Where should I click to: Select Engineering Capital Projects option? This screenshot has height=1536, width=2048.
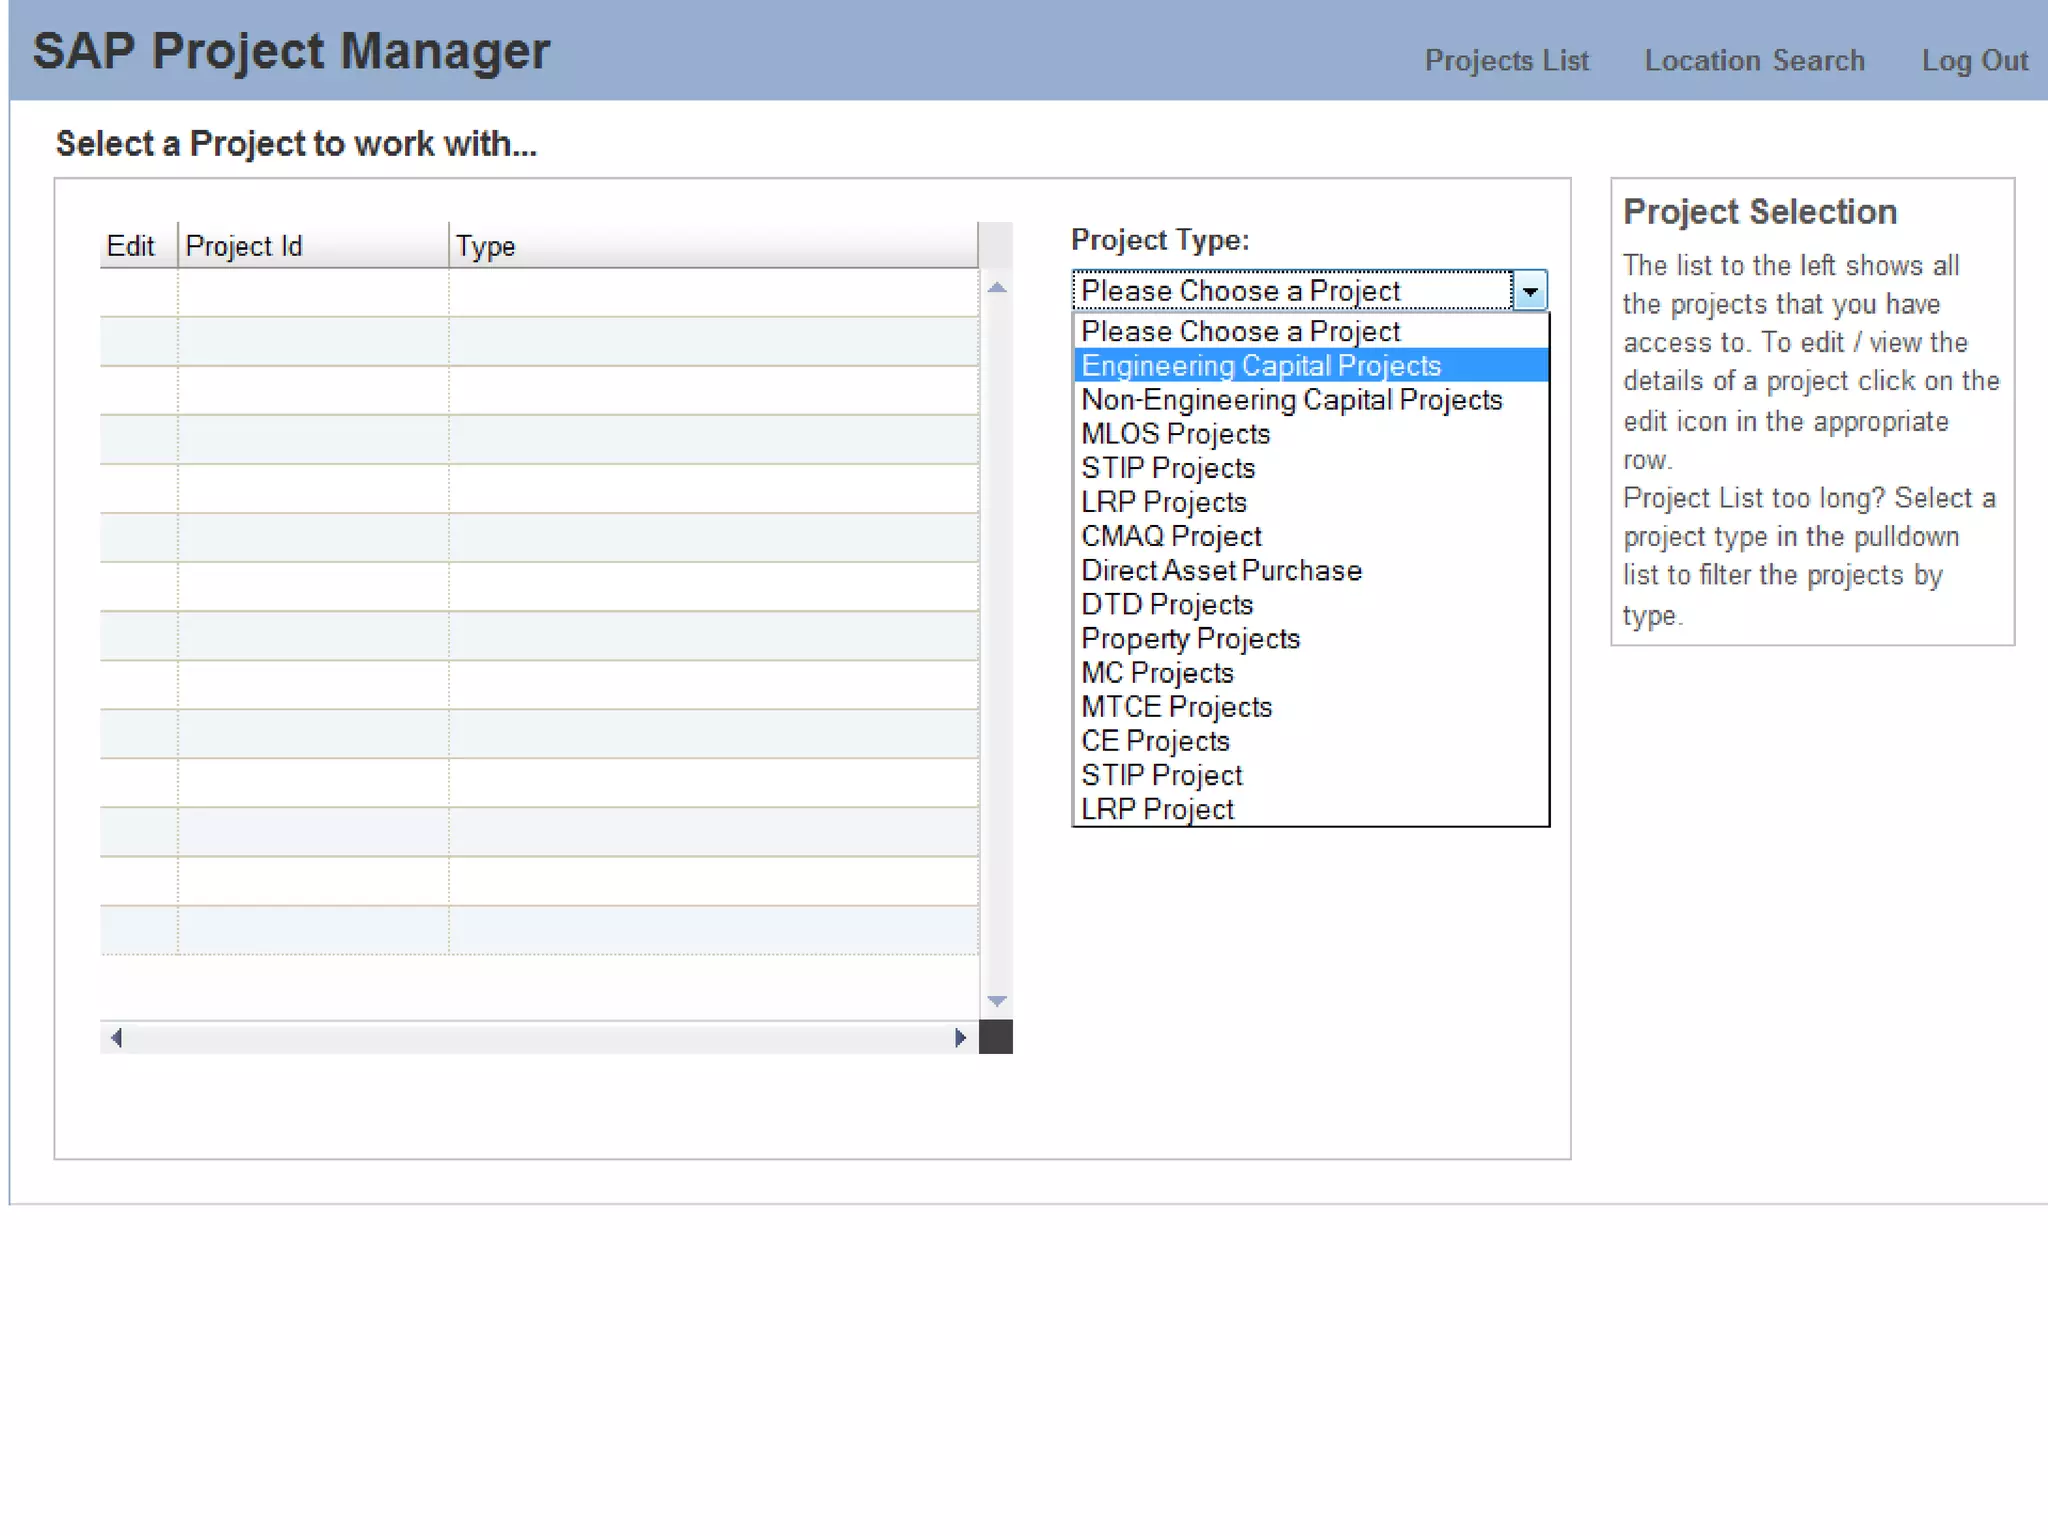(x=1261, y=366)
